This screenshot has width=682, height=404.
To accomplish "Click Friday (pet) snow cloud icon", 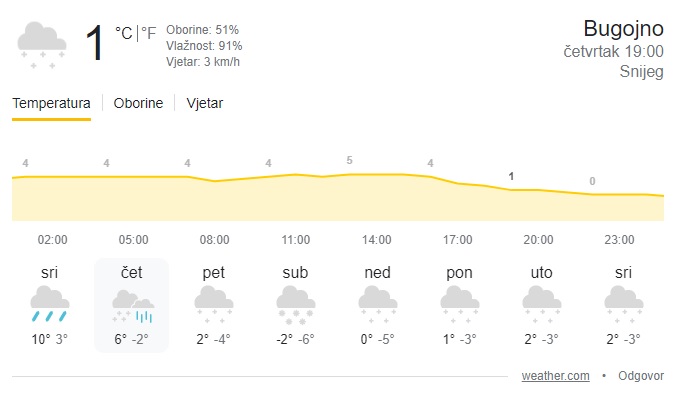I will coord(213,303).
